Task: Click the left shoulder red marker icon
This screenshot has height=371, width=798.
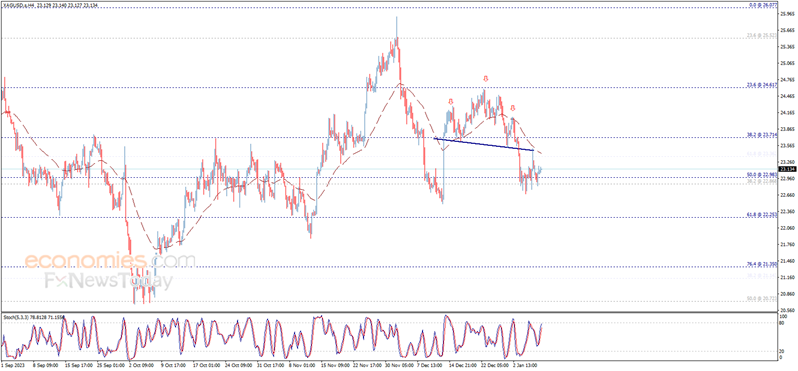Action: [x=451, y=102]
